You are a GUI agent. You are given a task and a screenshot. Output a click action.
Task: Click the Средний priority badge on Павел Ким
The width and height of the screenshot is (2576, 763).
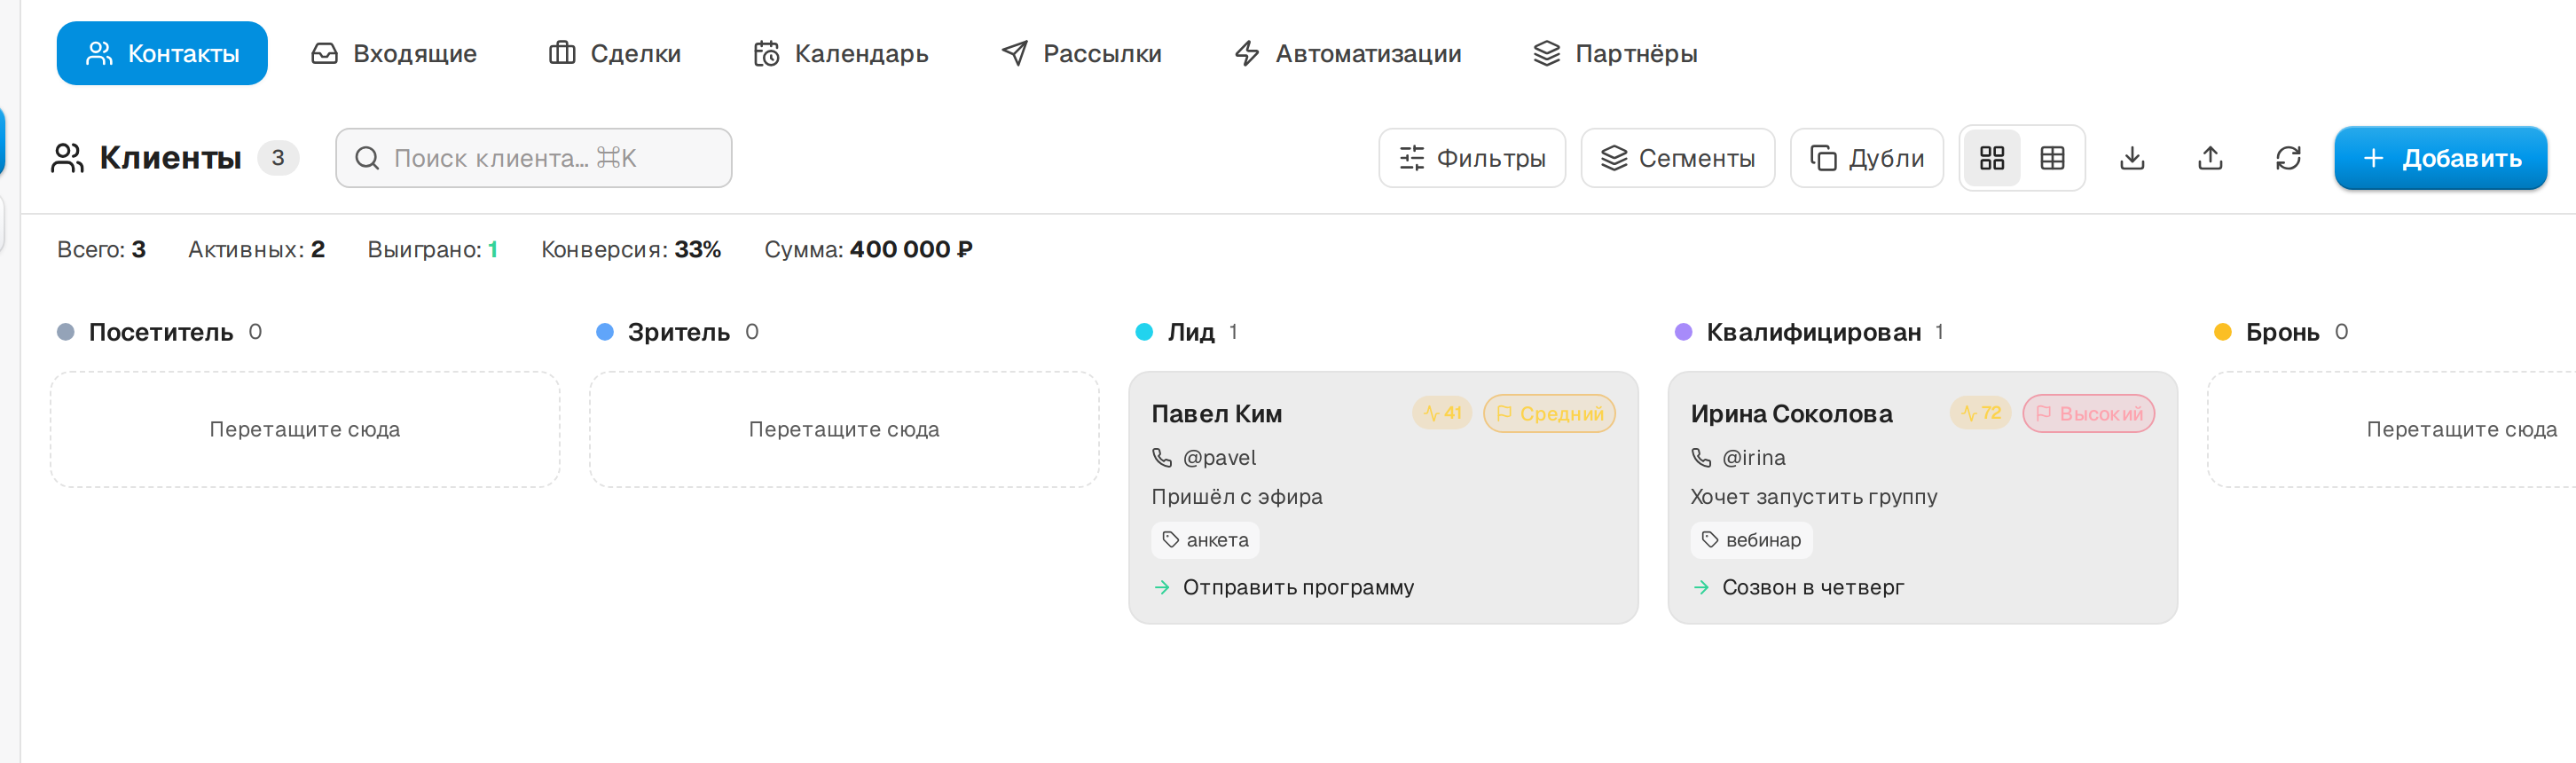pyautogui.click(x=1549, y=413)
